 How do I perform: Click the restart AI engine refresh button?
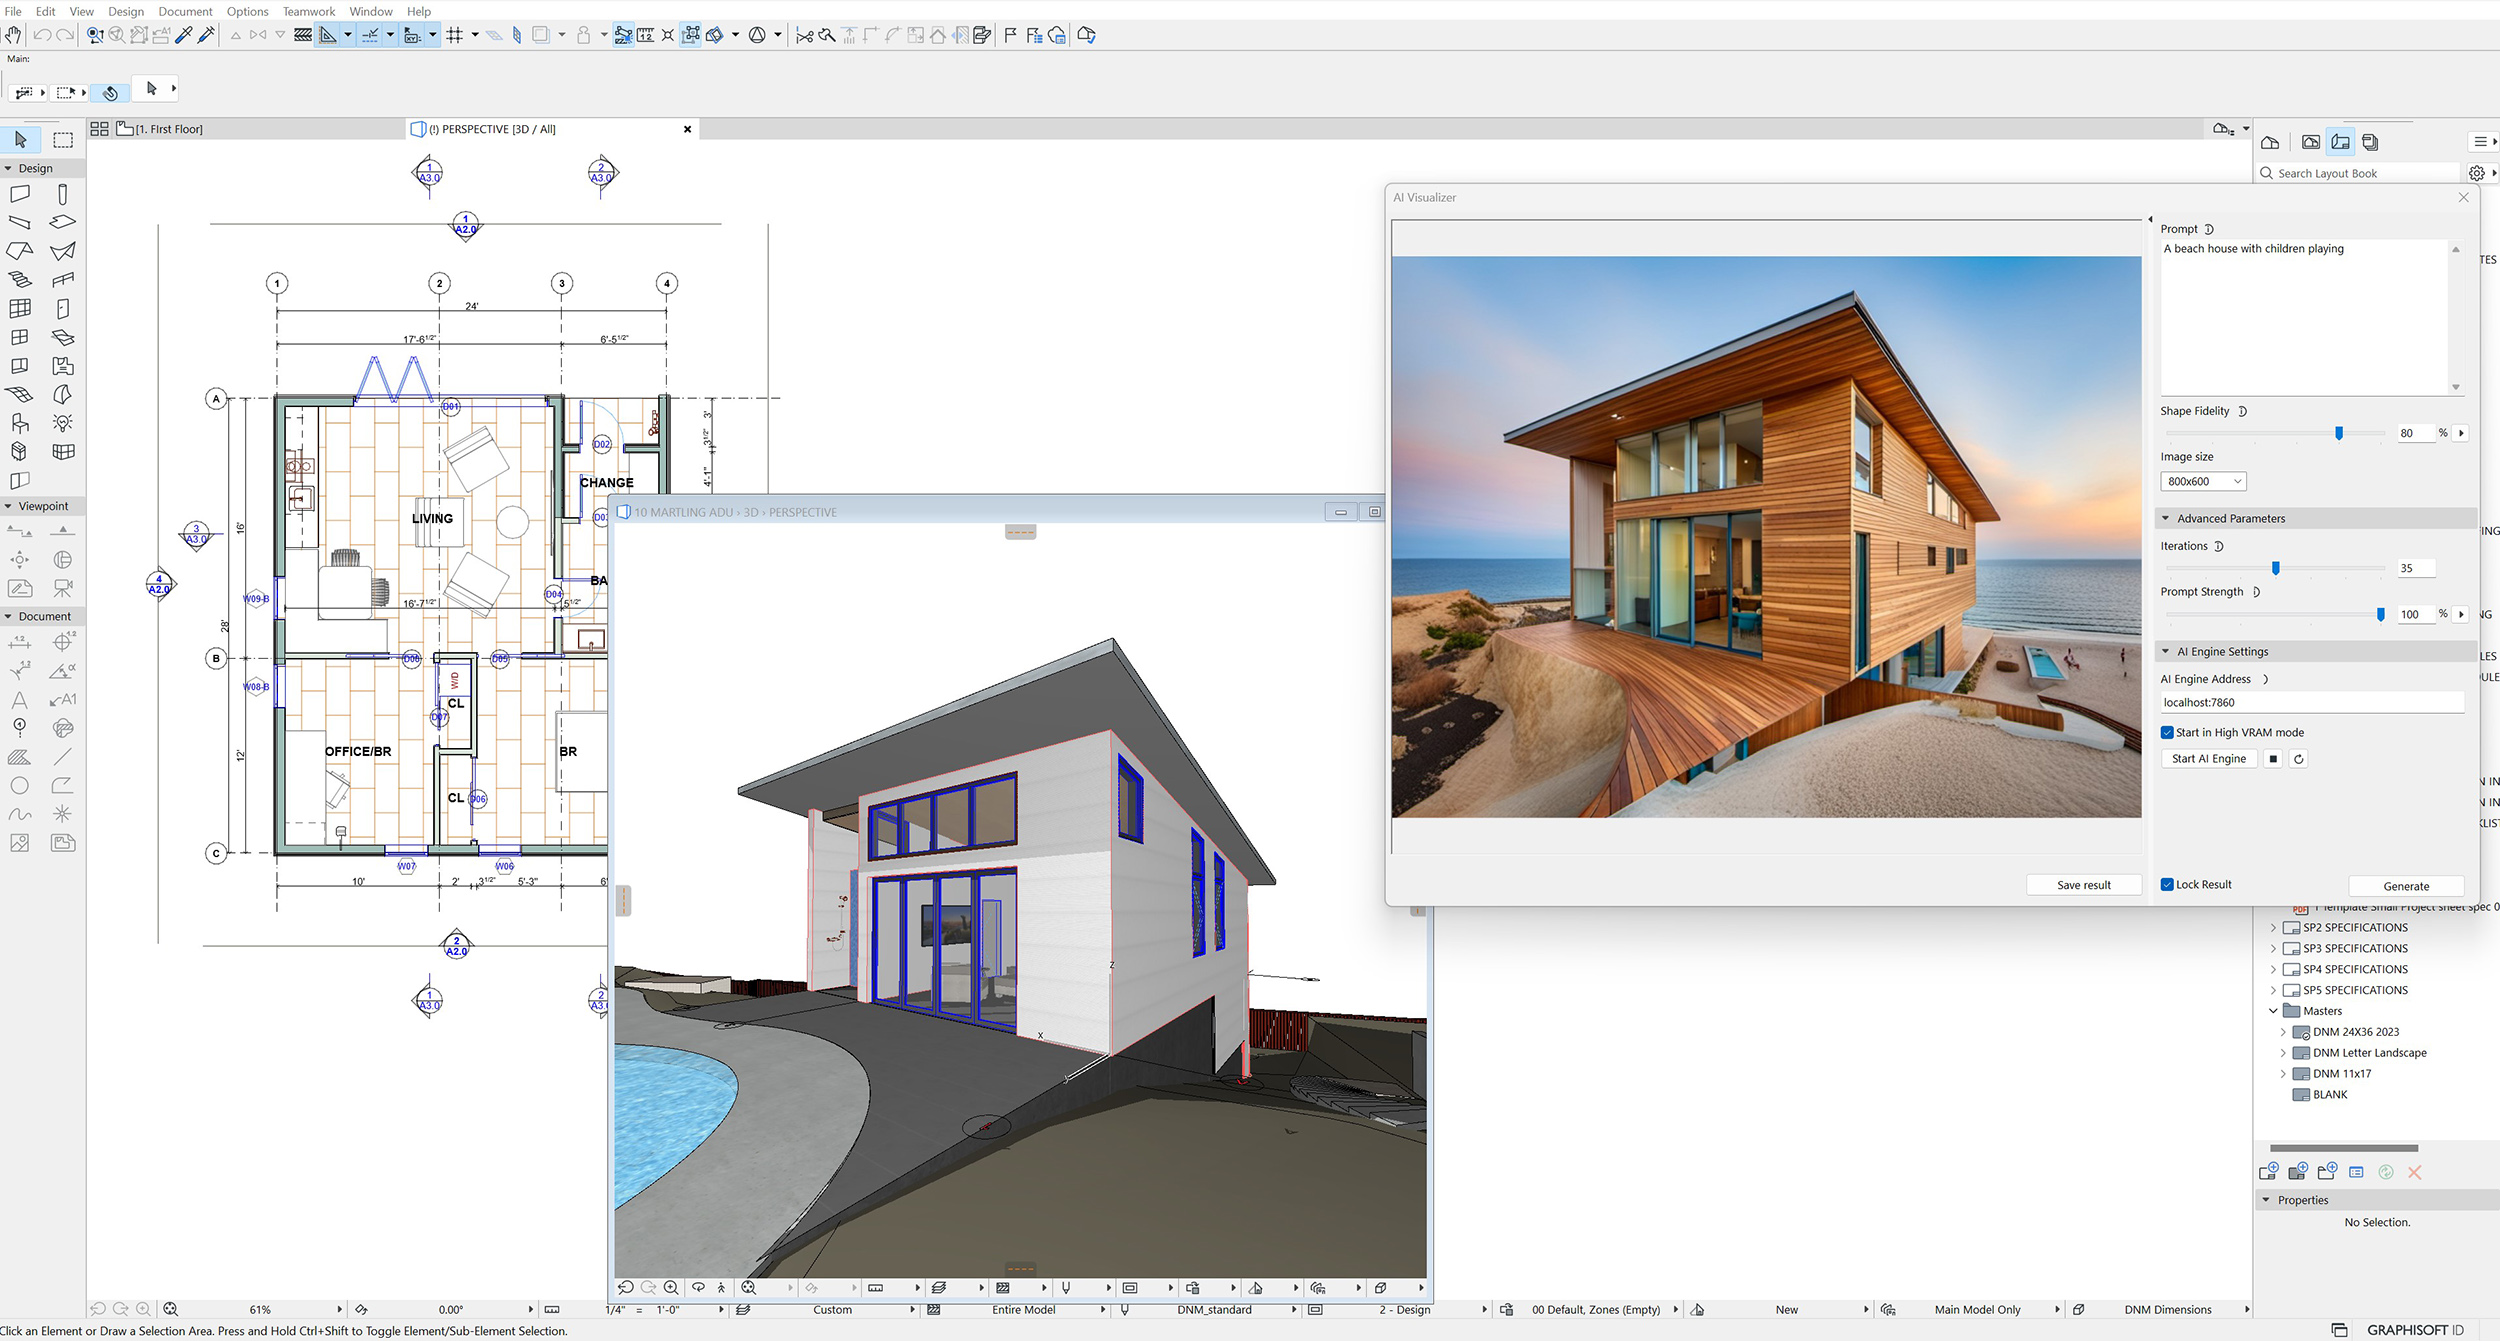point(2298,758)
